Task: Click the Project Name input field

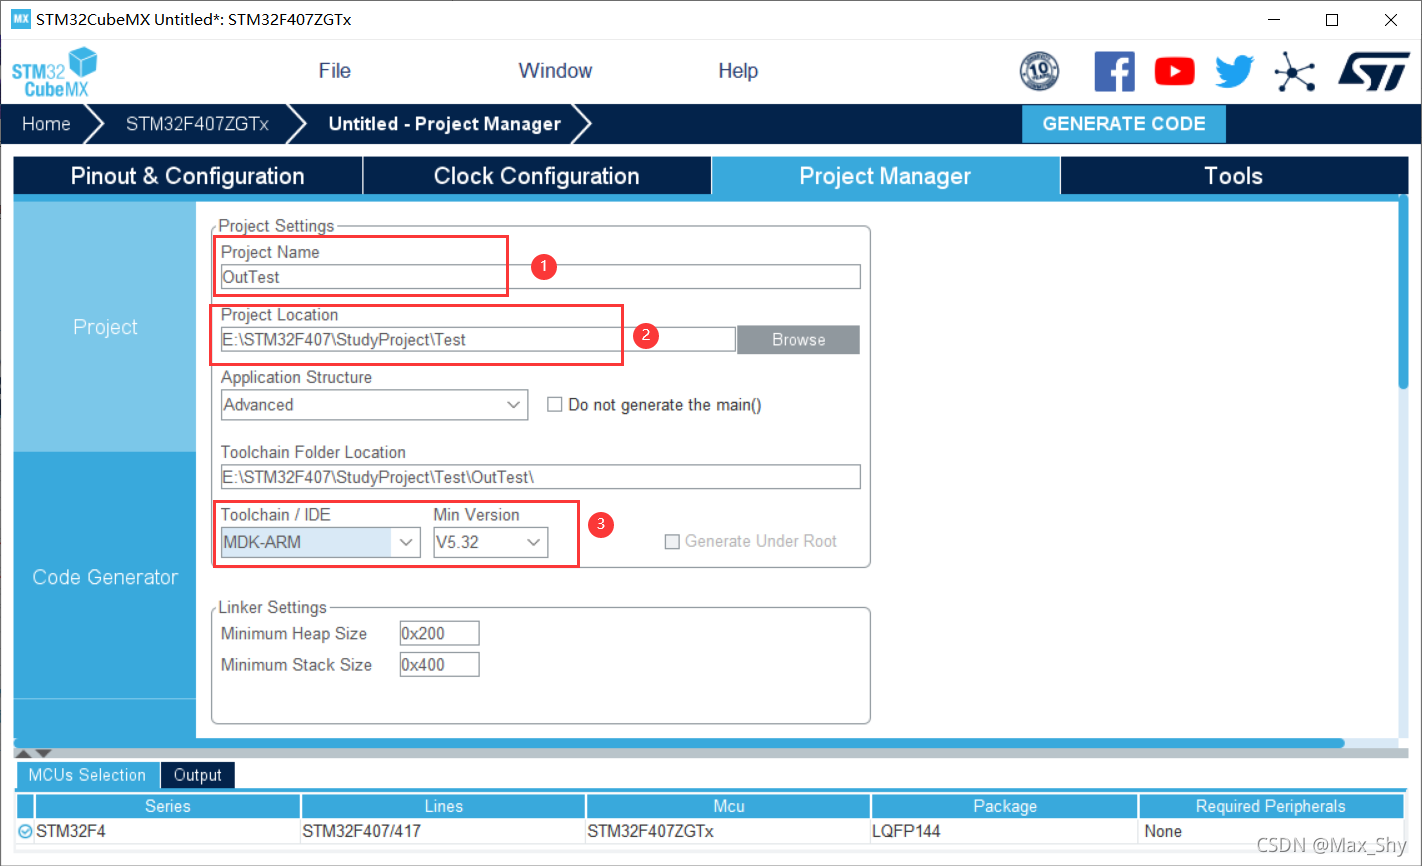Action: [540, 277]
